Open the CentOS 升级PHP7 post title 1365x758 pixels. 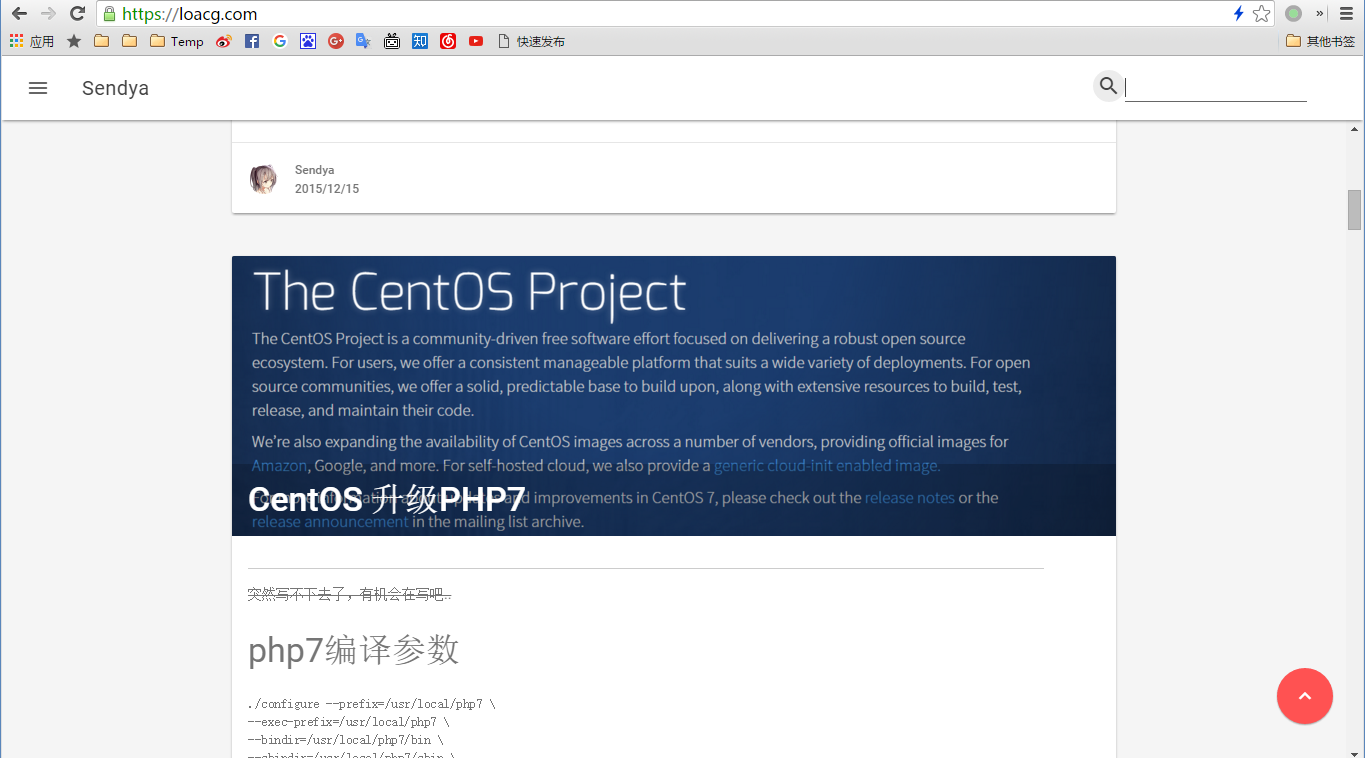386,499
